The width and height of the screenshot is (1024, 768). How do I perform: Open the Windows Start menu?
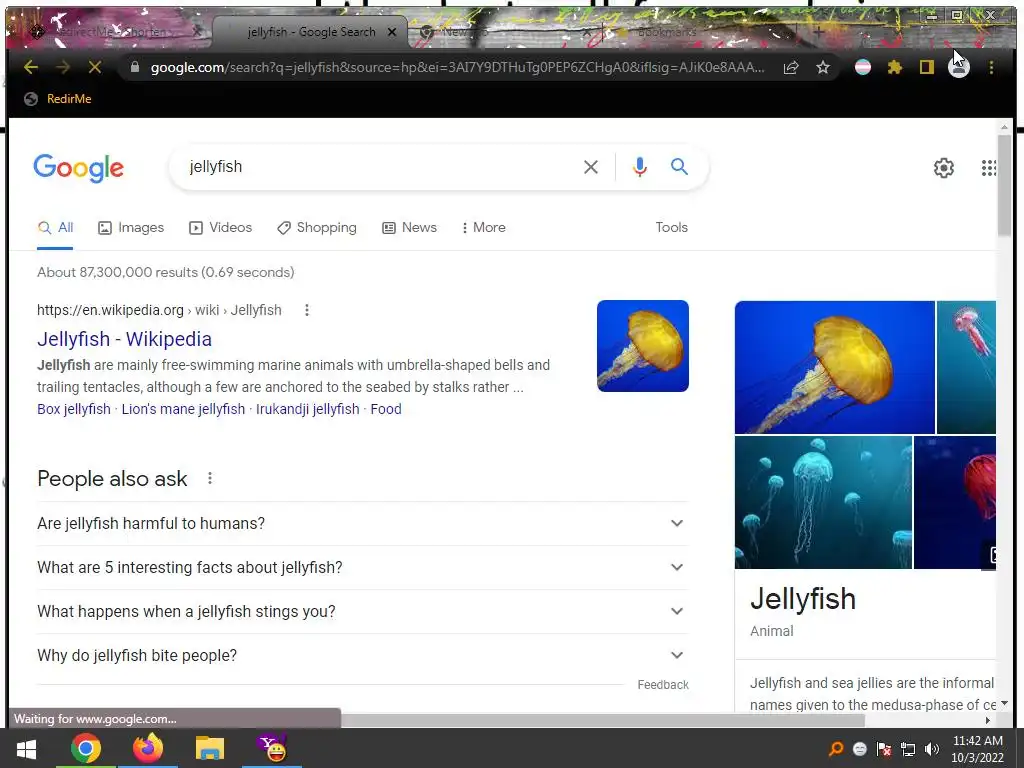tap(26, 748)
